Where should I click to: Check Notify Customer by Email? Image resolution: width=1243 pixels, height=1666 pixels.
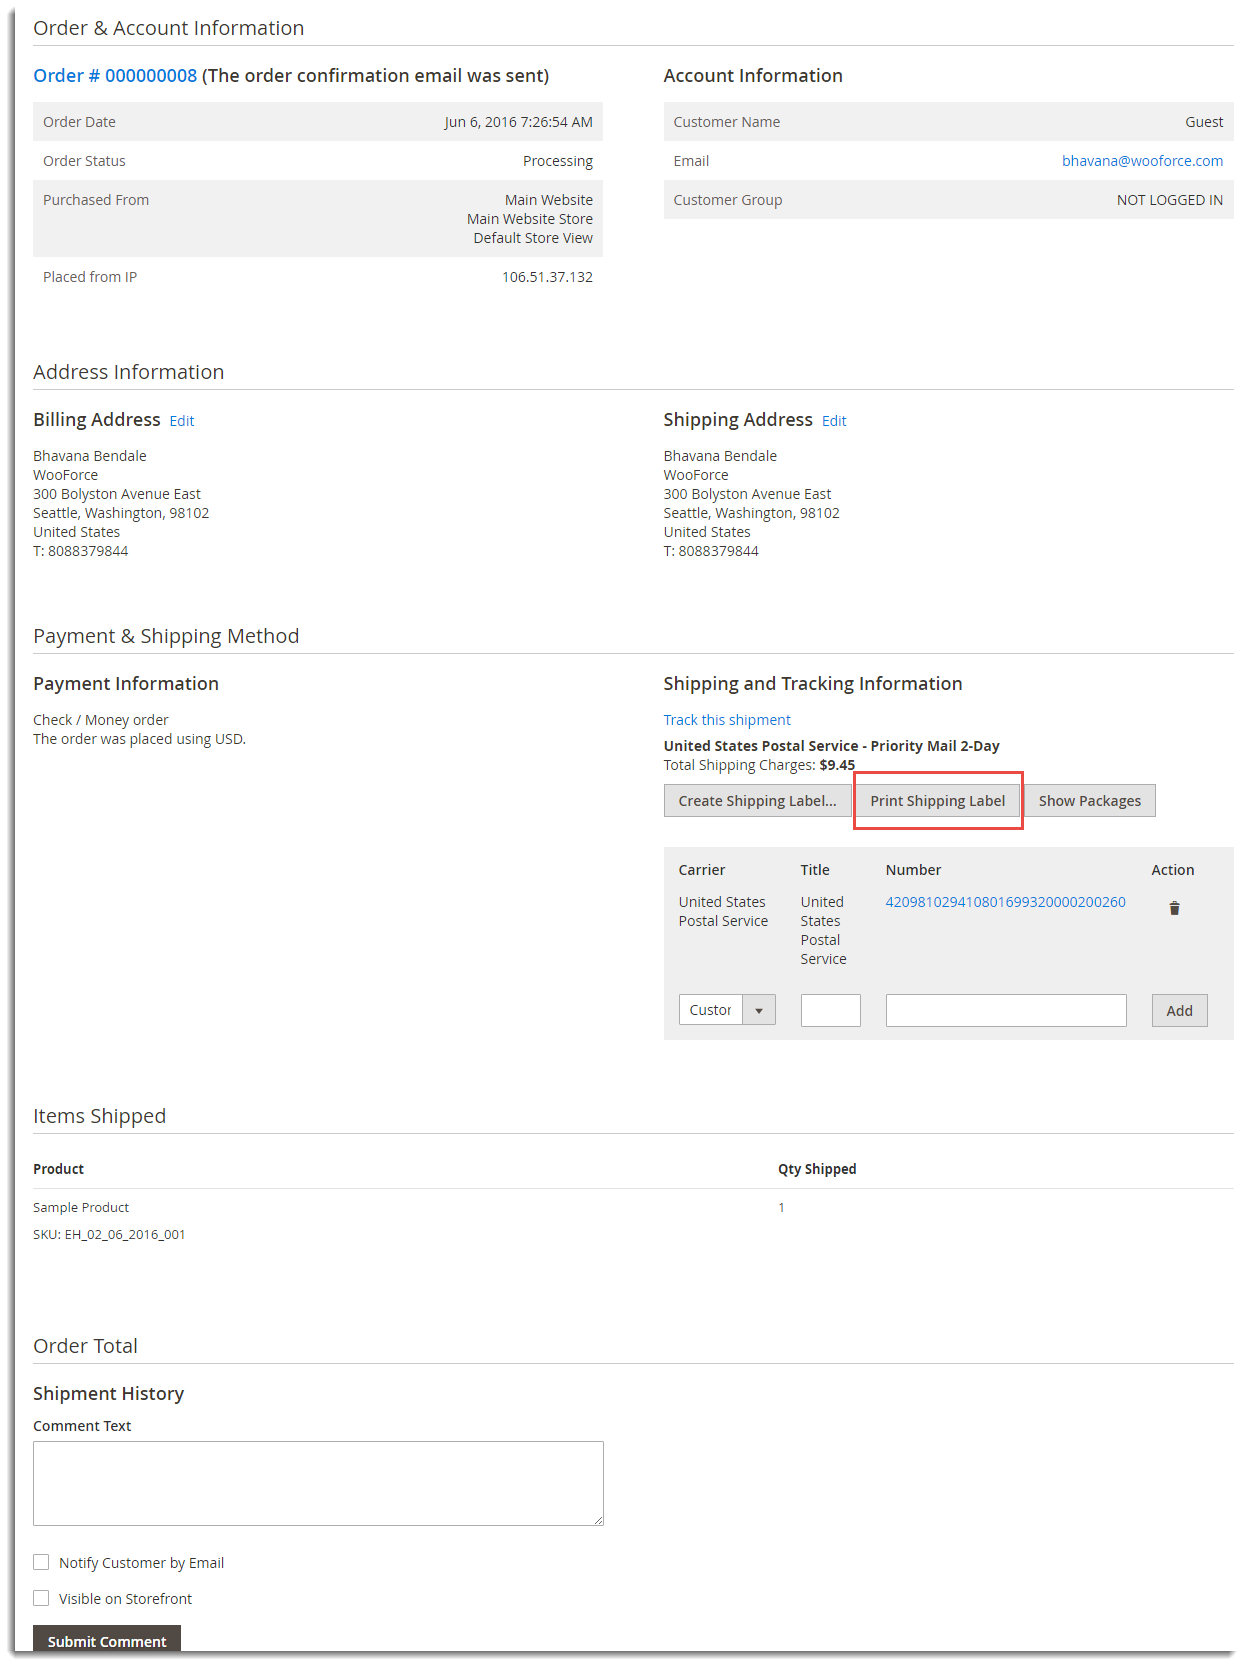[x=41, y=1562]
